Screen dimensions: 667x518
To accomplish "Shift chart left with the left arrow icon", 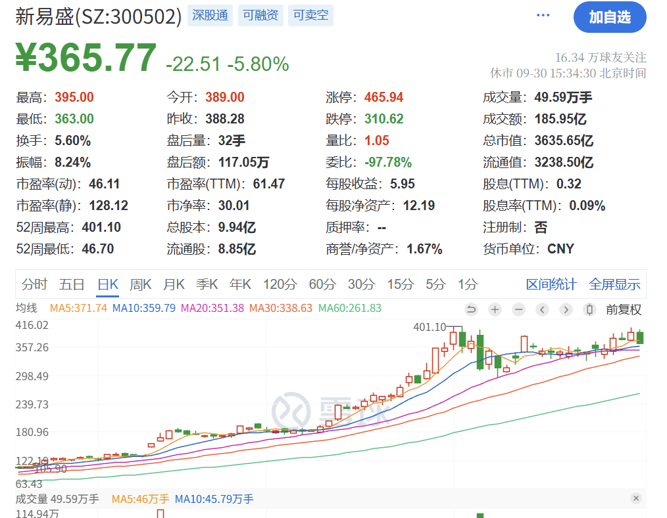I will [x=544, y=309].
